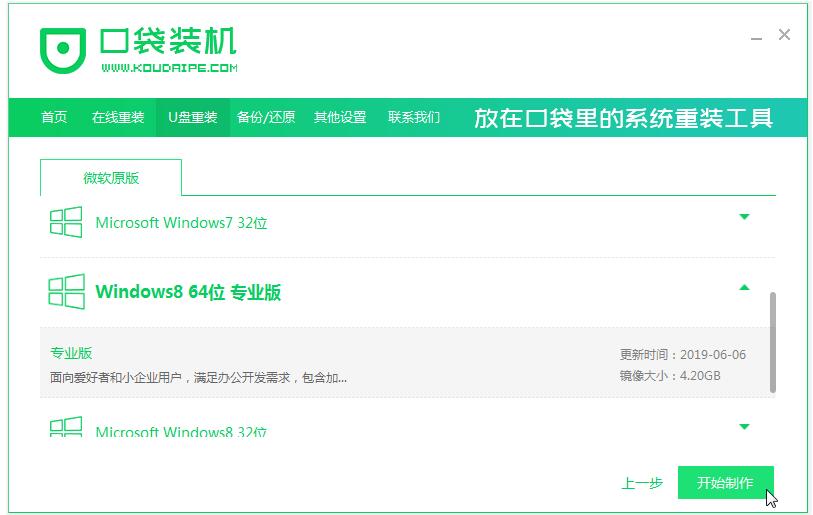Click the Microsoft Windows8 32位 row text
The width and height of the screenshot is (813, 515).
tap(181, 431)
